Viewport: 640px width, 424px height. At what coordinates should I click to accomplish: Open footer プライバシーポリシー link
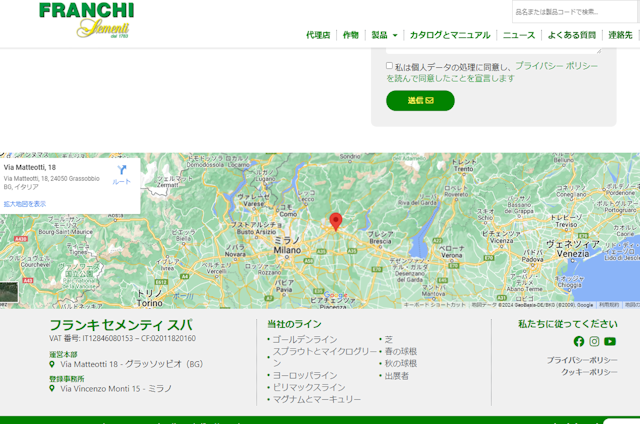[582, 360]
